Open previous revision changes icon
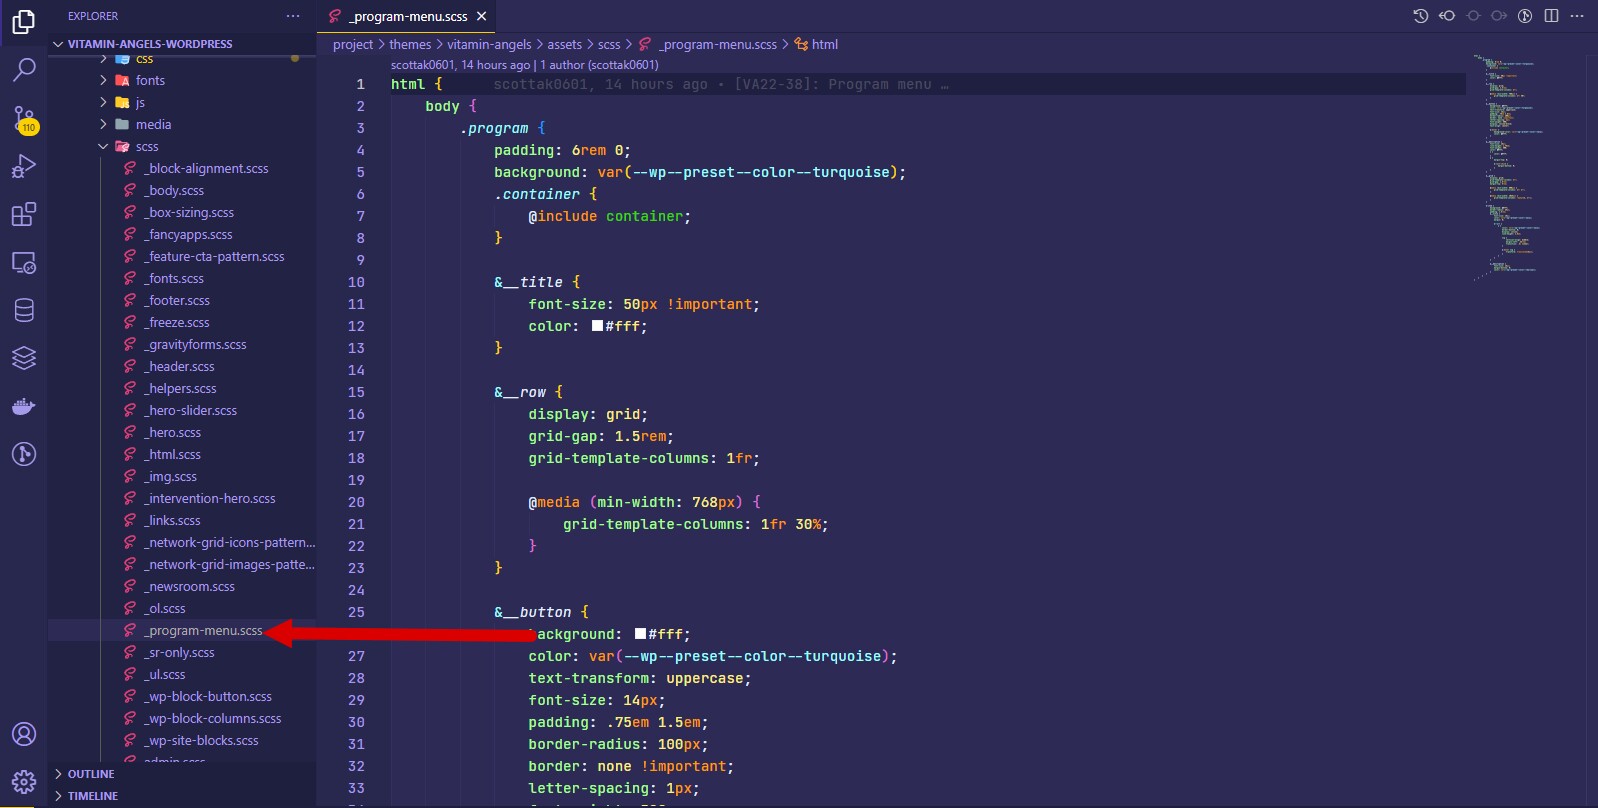Image resolution: width=1598 pixels, height=808 pixels. (1446, 16)
